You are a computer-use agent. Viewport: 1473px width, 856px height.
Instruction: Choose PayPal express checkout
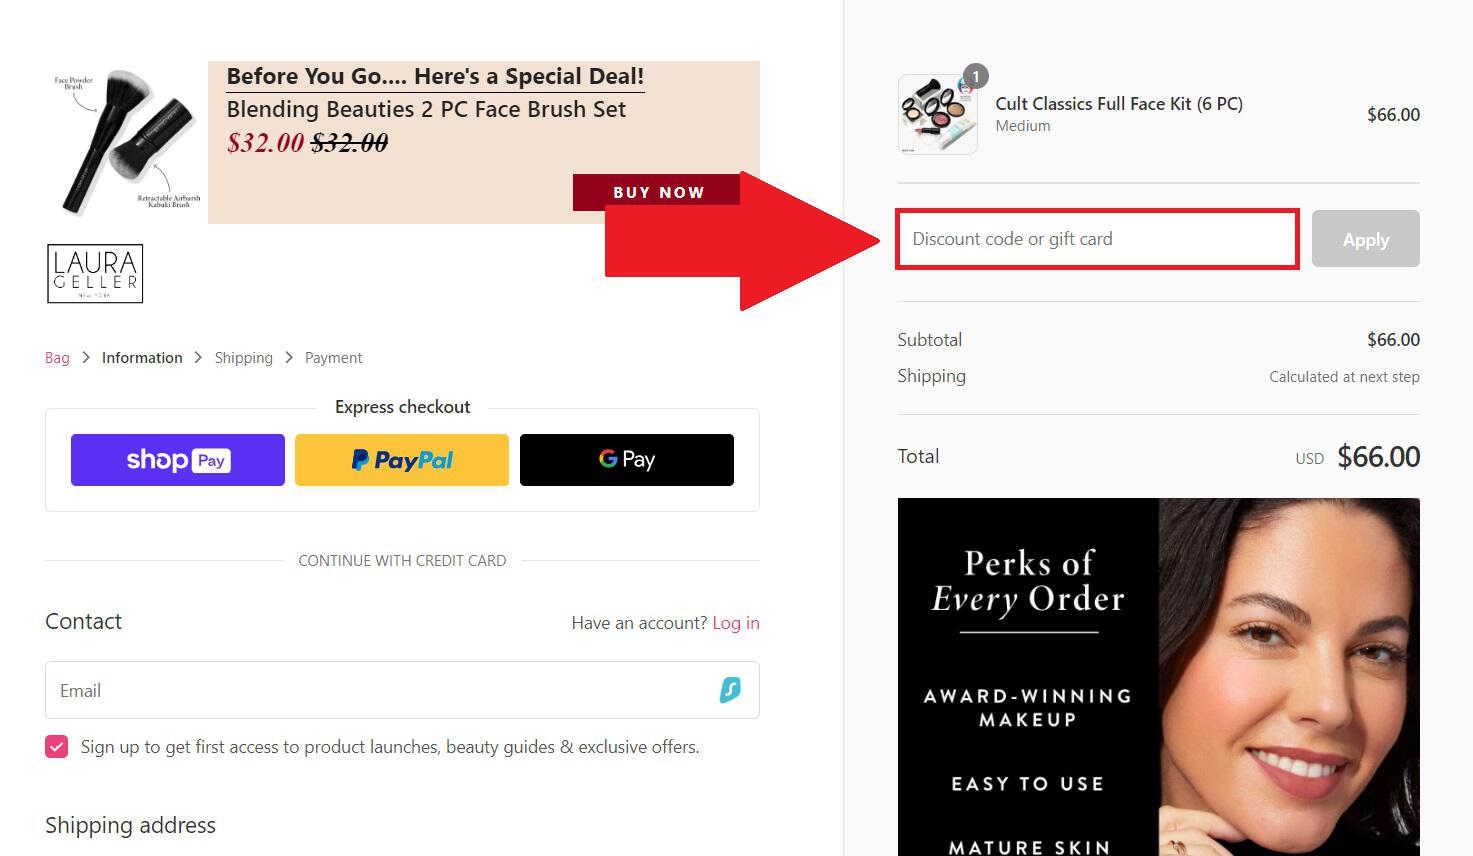[x=402, y=460]
